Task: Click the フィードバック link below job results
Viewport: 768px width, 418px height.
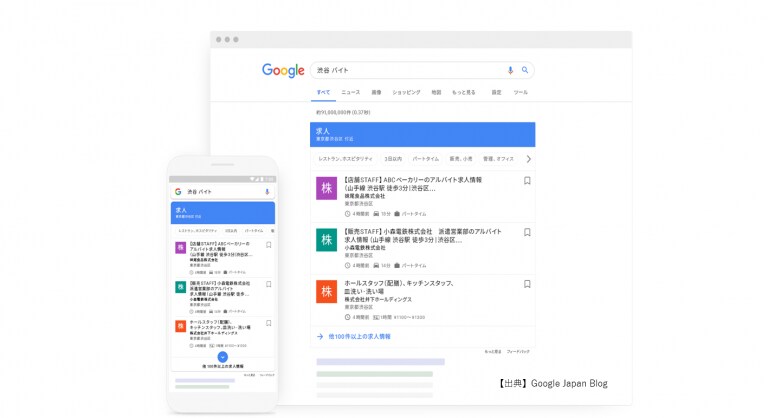Action: (518, 351)
